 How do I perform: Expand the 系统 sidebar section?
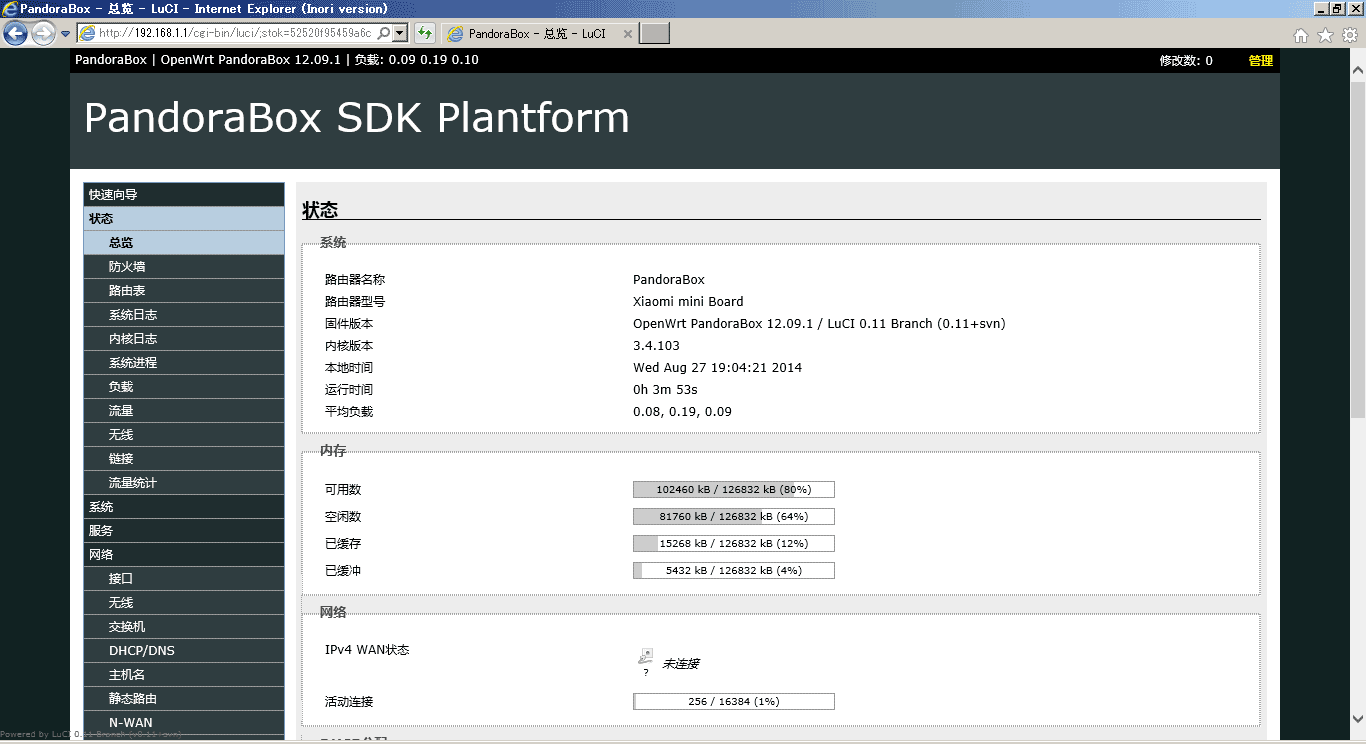click(184, 506)
